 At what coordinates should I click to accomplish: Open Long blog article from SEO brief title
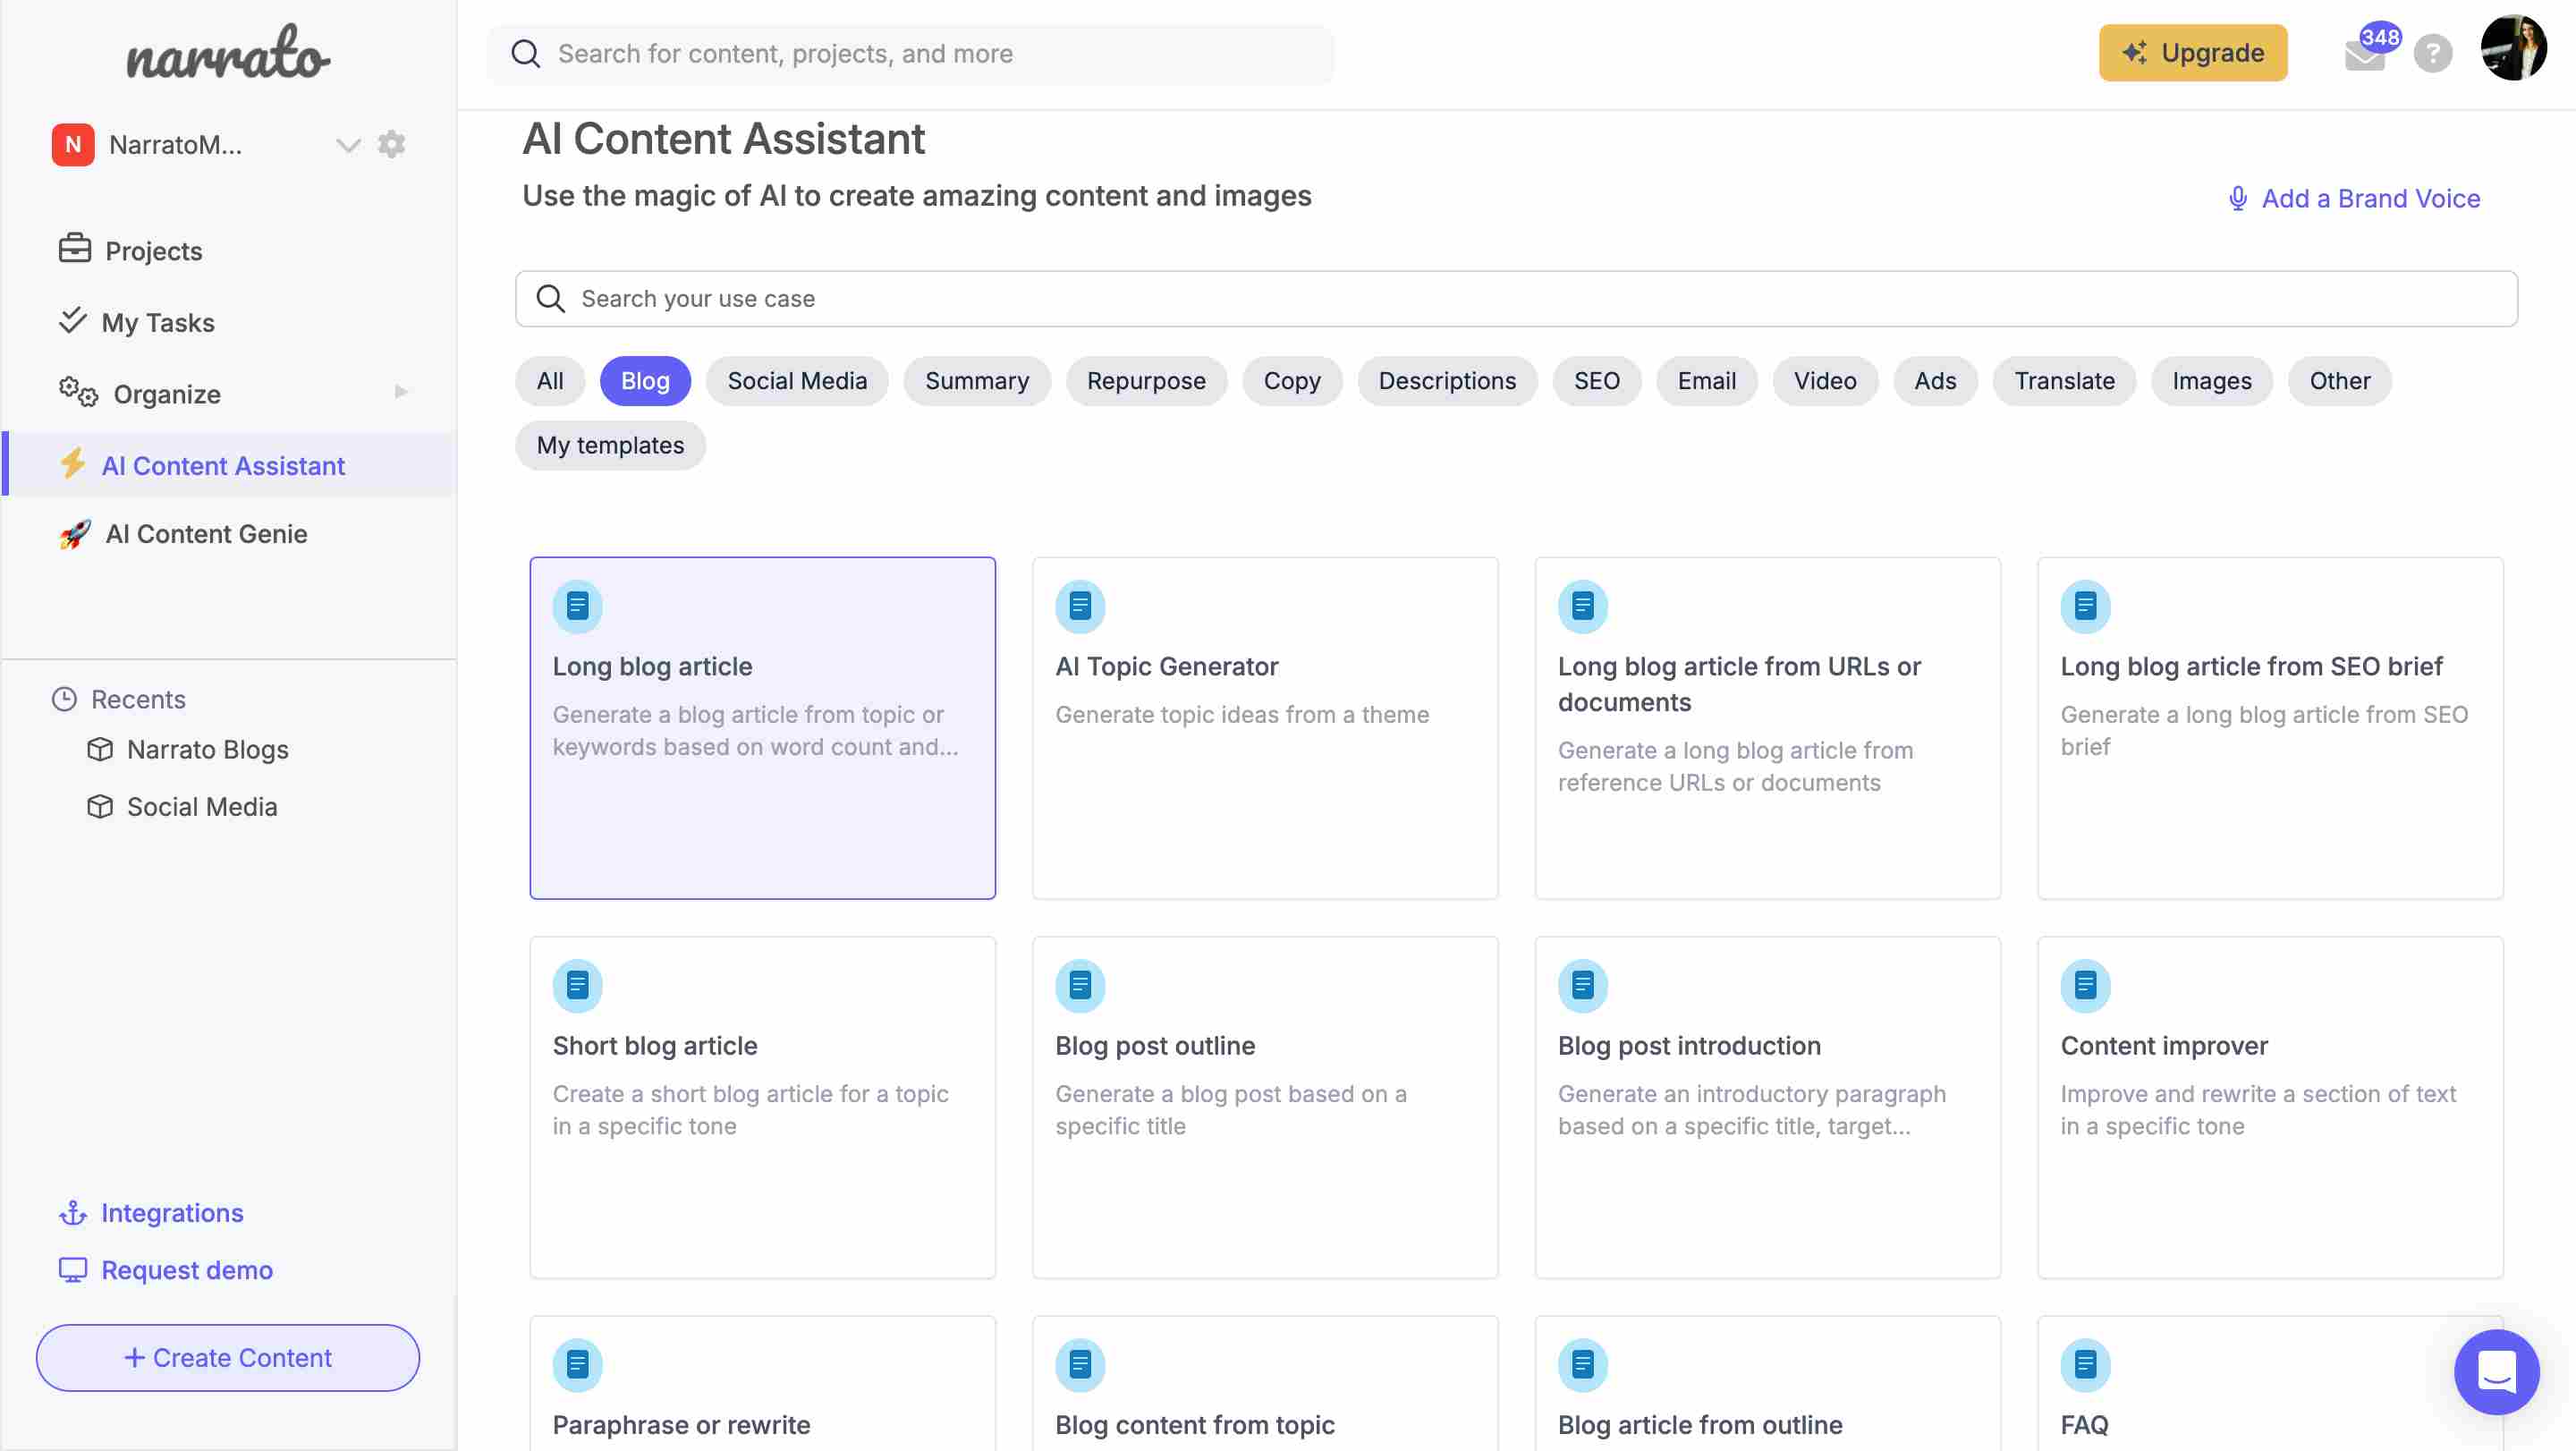click(x=2251, y=666)
